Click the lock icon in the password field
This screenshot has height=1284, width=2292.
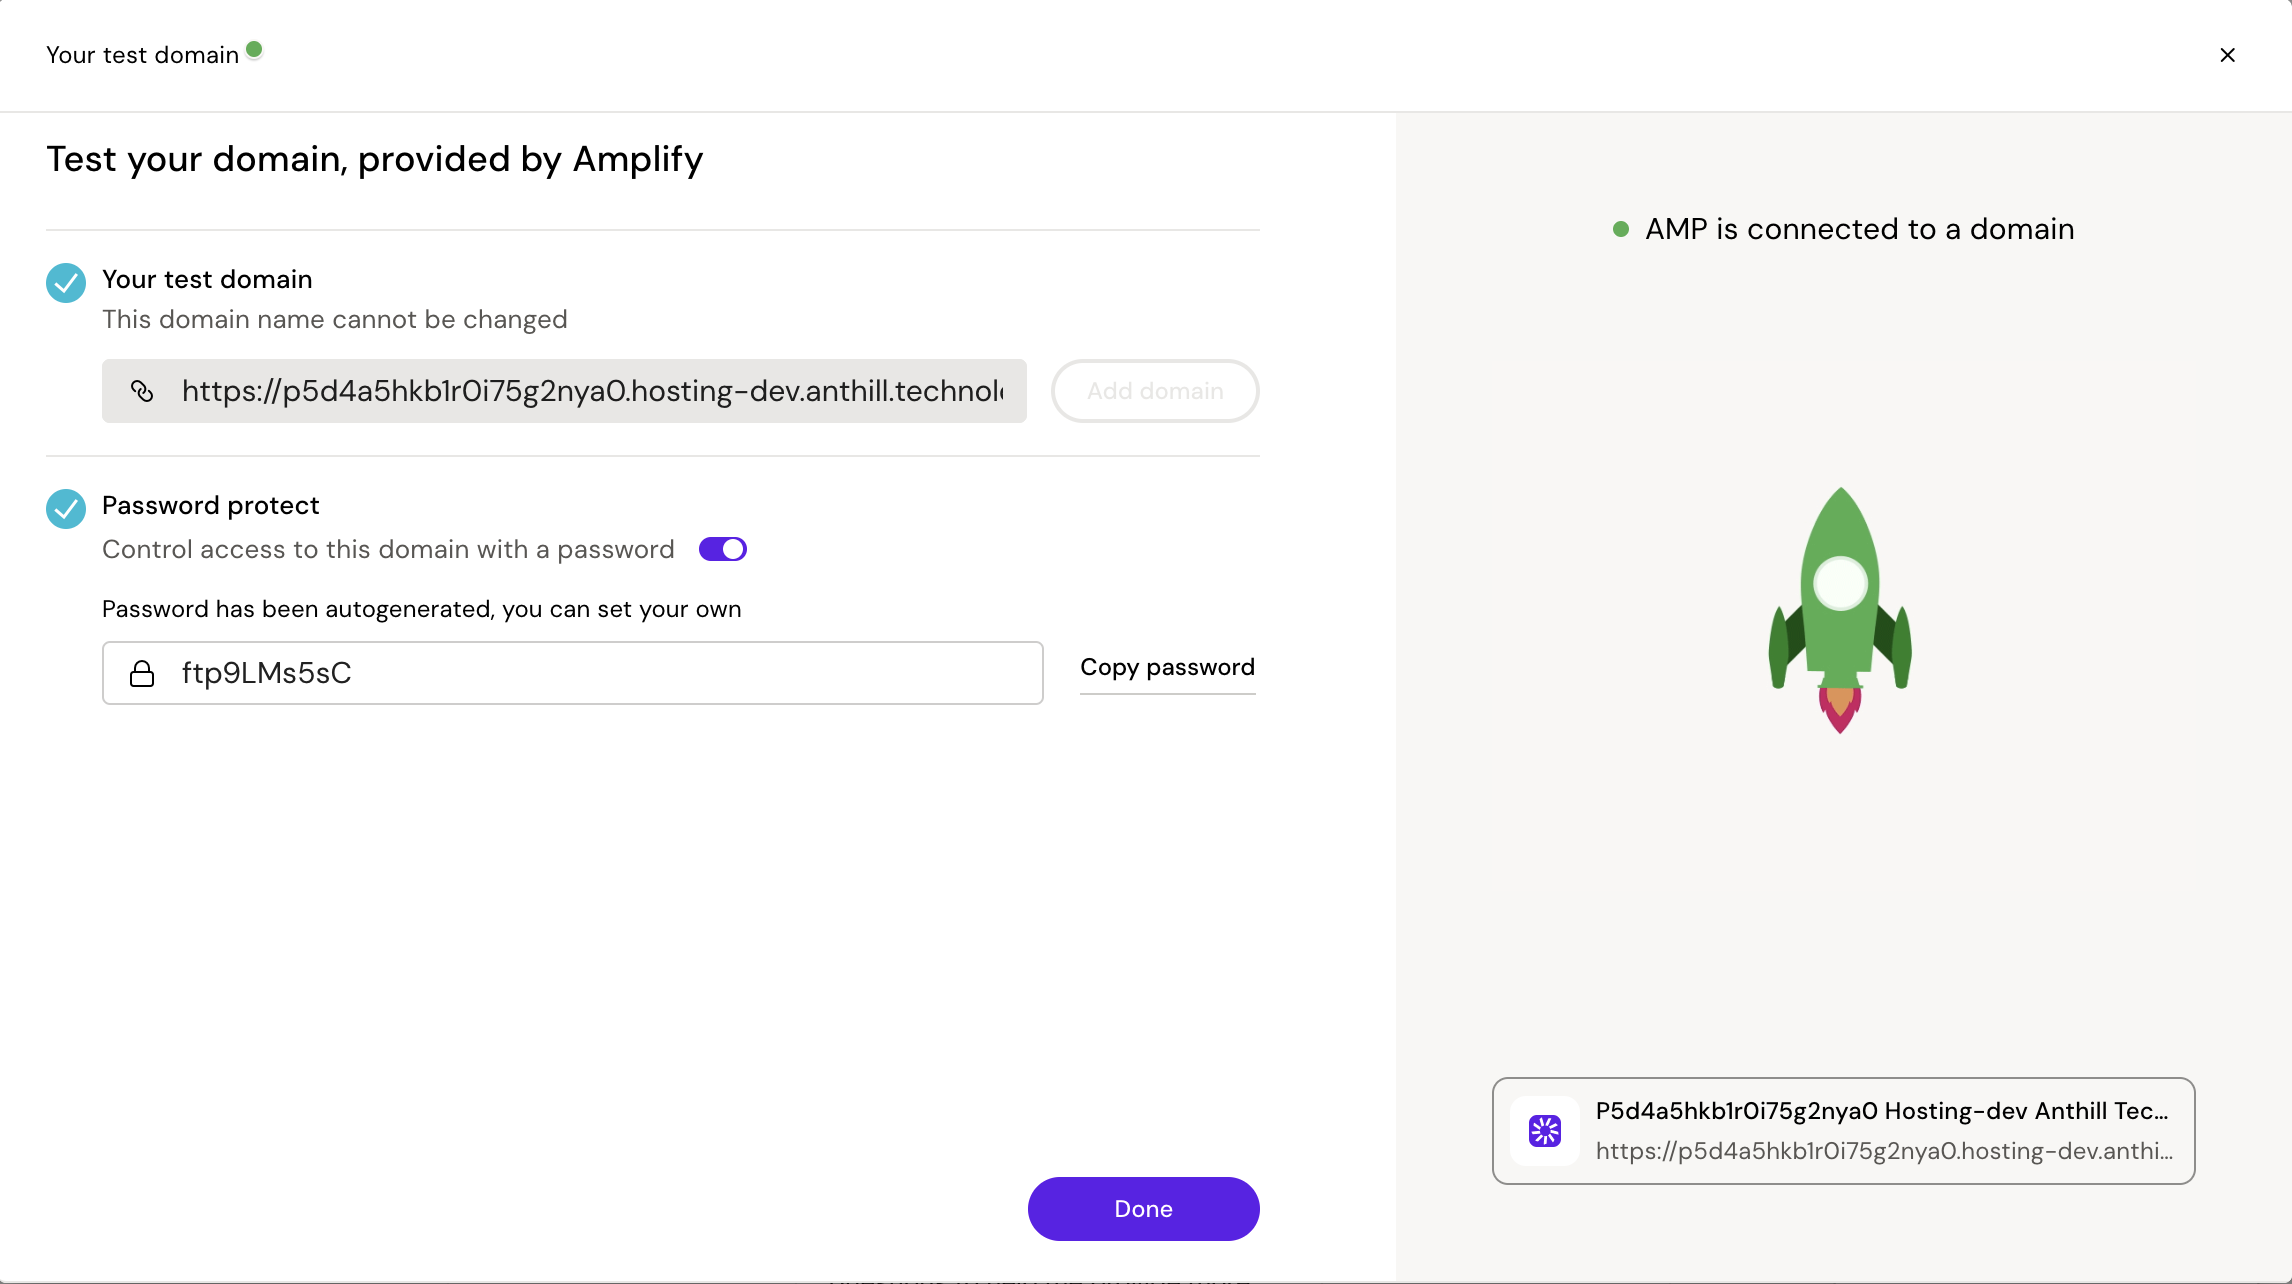point(142,674)
